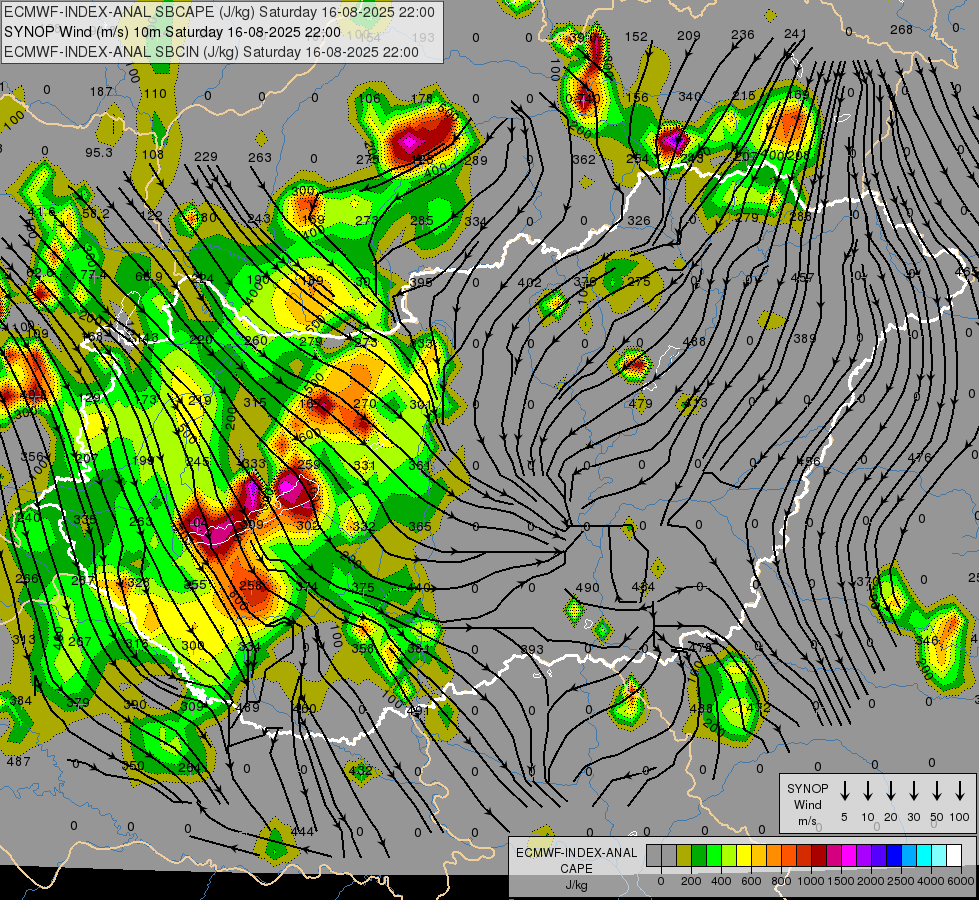Click the 4000 tick label in CAPE legend
Viewport: 979px width, 900px height.
tap(930, 881)
